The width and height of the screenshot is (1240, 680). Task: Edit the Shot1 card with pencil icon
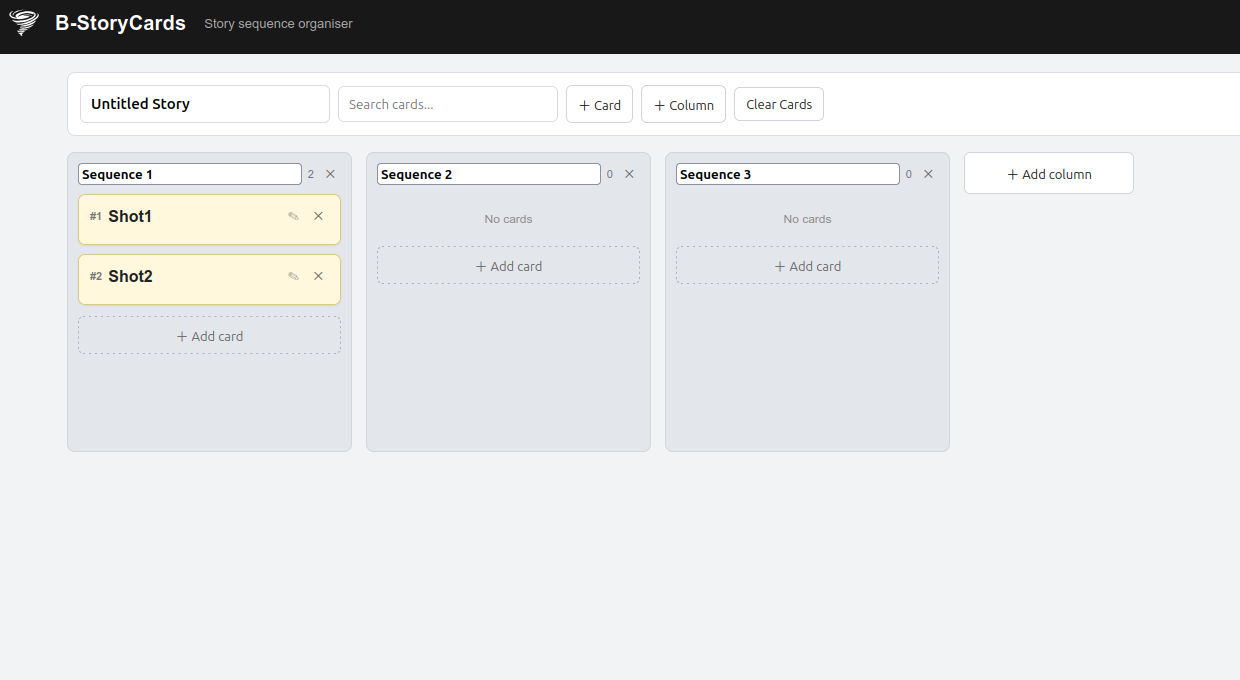click(293, 216)
